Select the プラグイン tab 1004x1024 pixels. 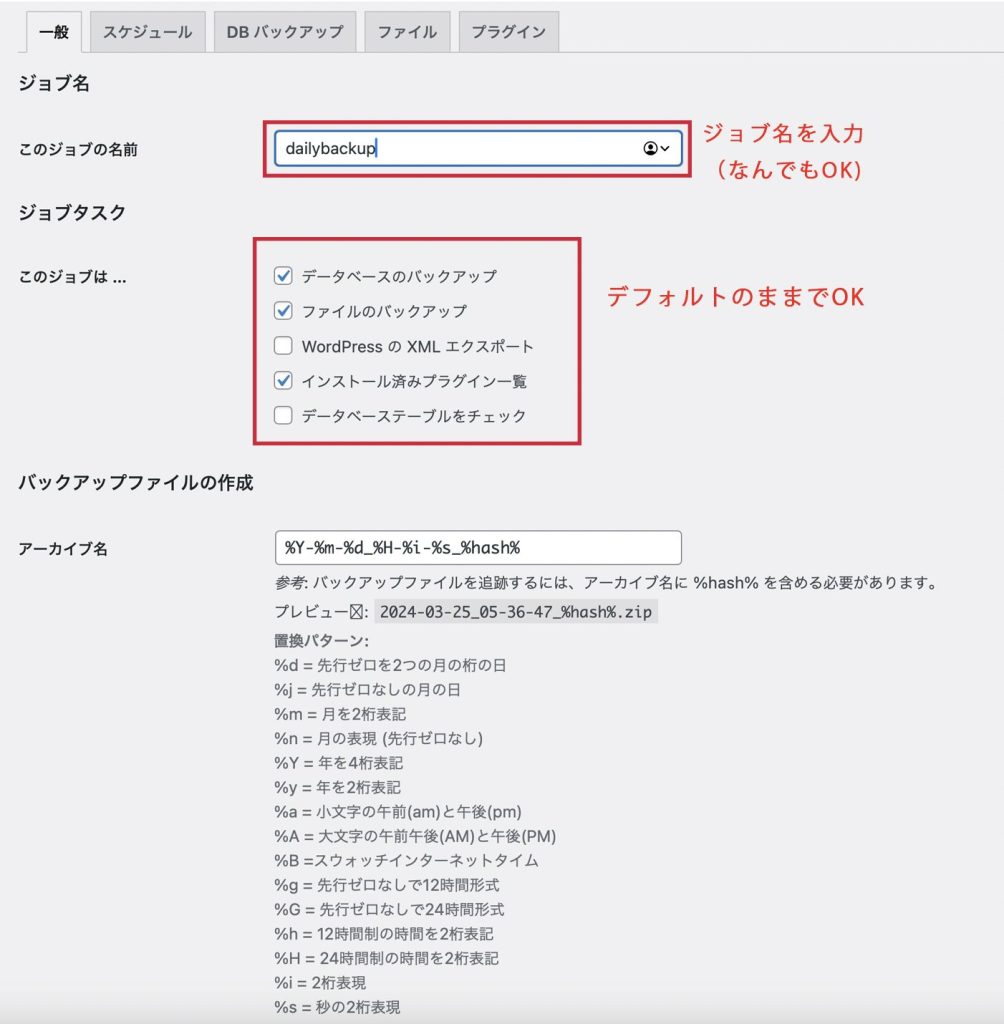[x=508, y=32]
